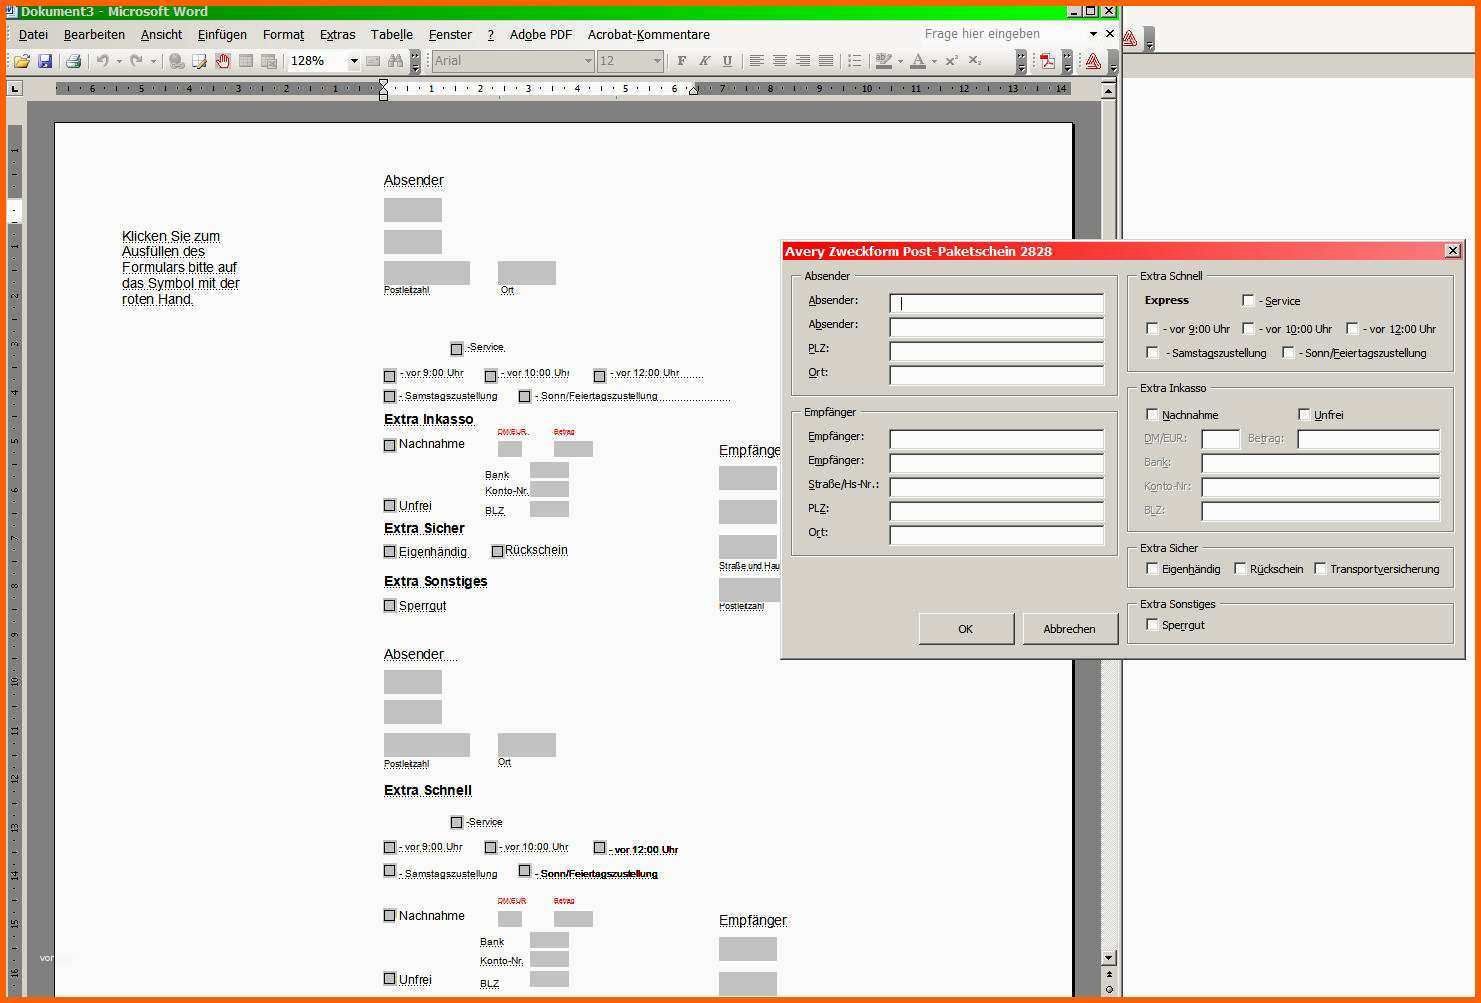Click the Save floppy disk icon

45,61
